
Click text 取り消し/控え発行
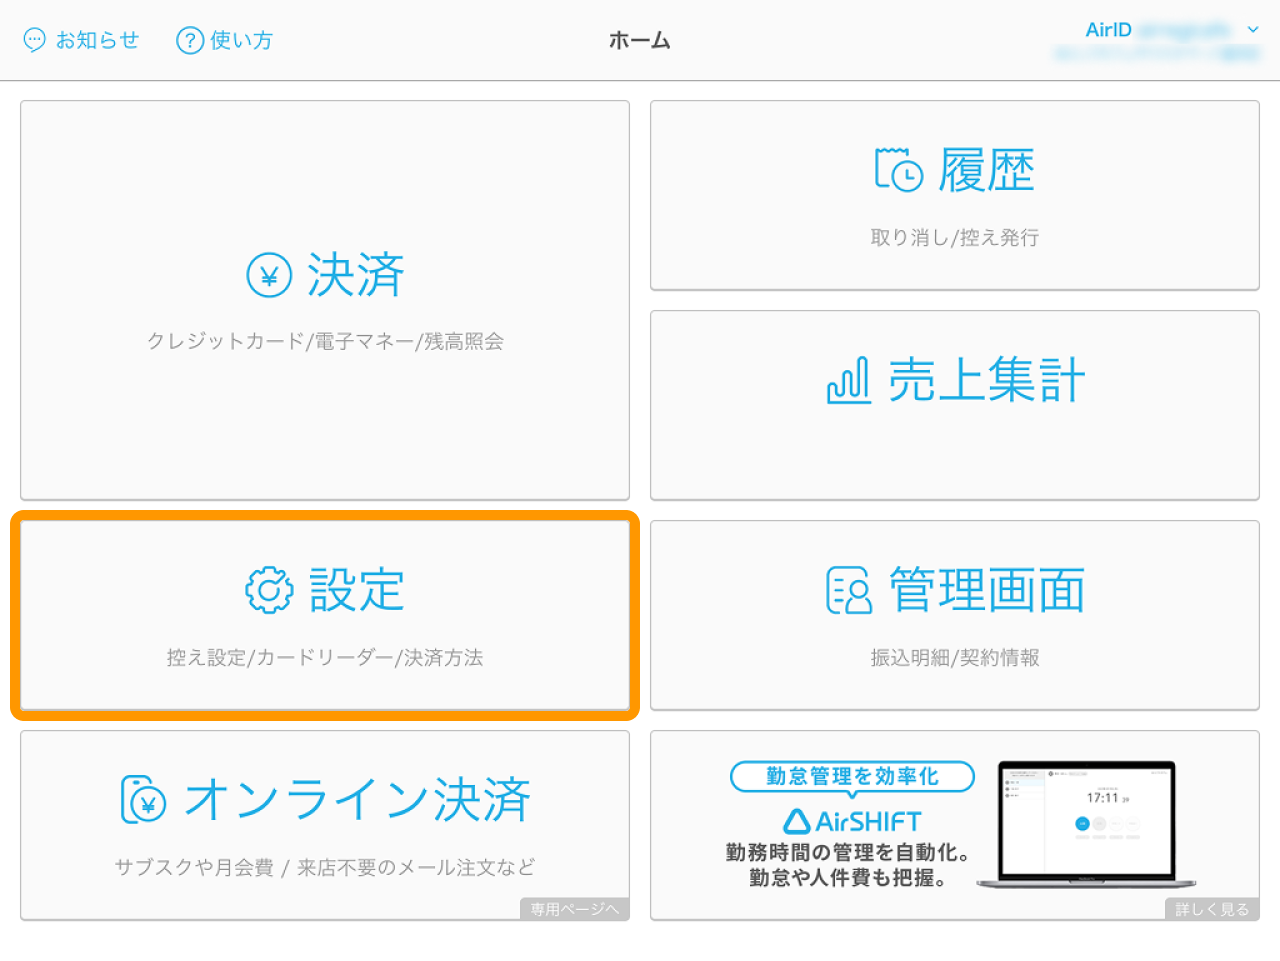[955, 237]
